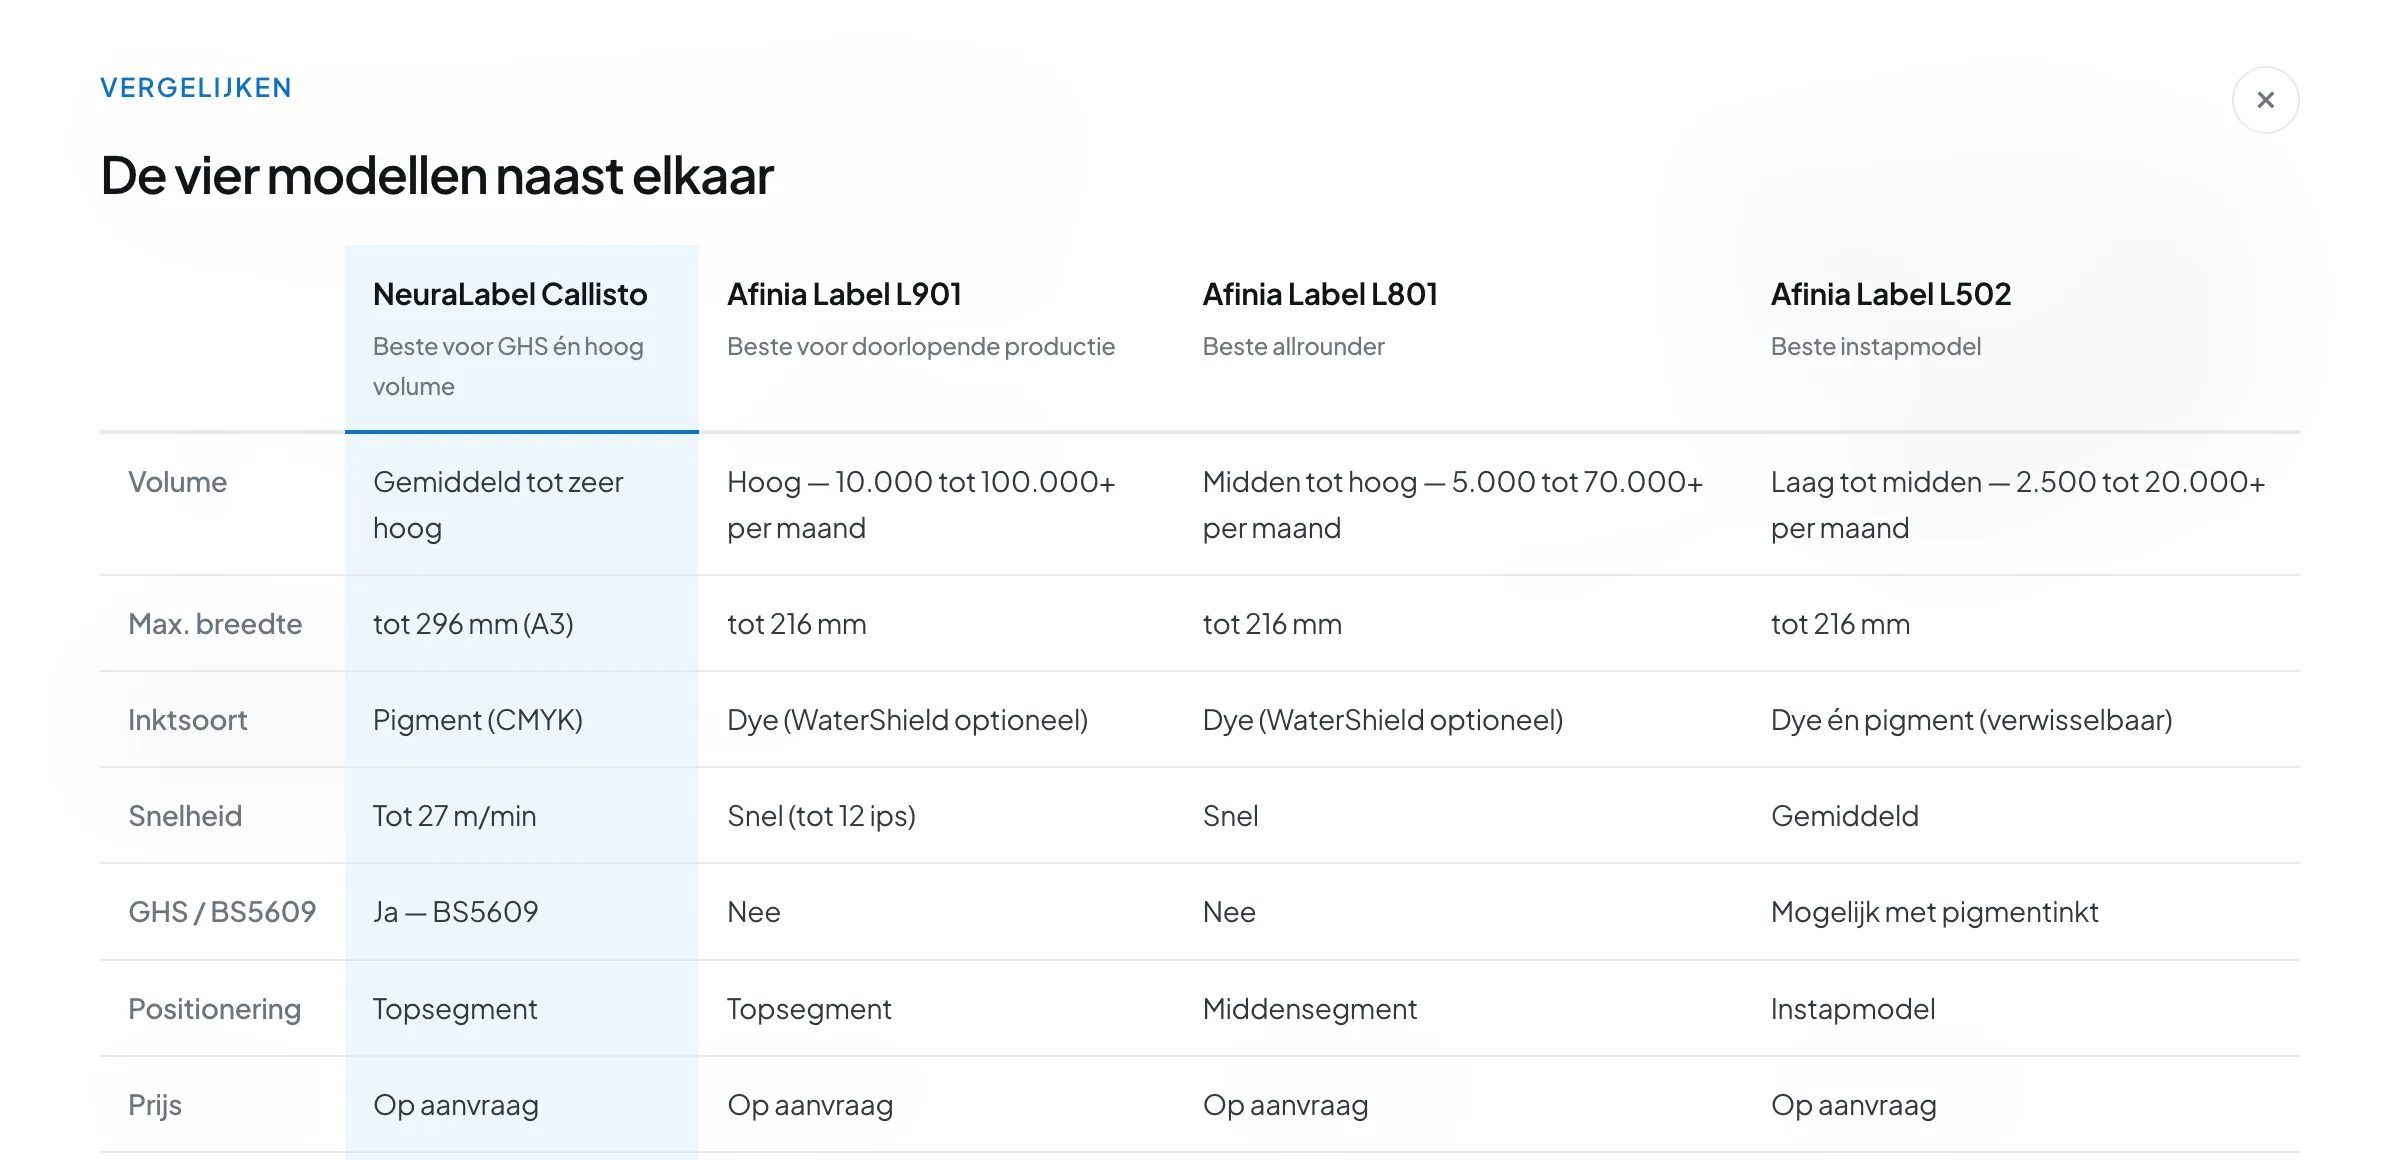Click the 'Prijs' row label

155,1105
